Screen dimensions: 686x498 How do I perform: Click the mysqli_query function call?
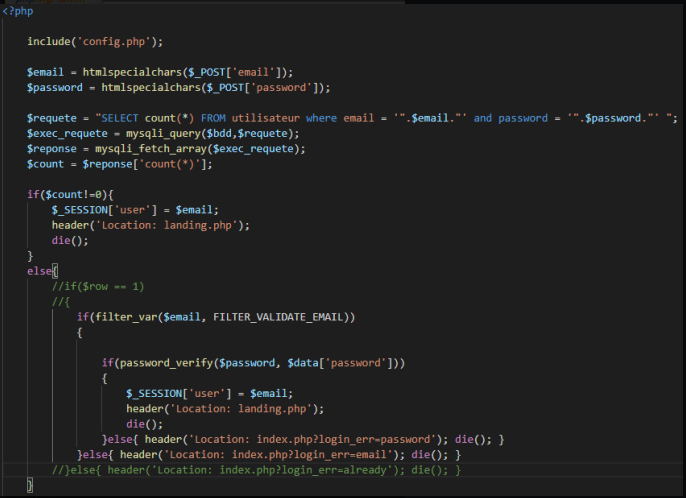pos(163,133)
